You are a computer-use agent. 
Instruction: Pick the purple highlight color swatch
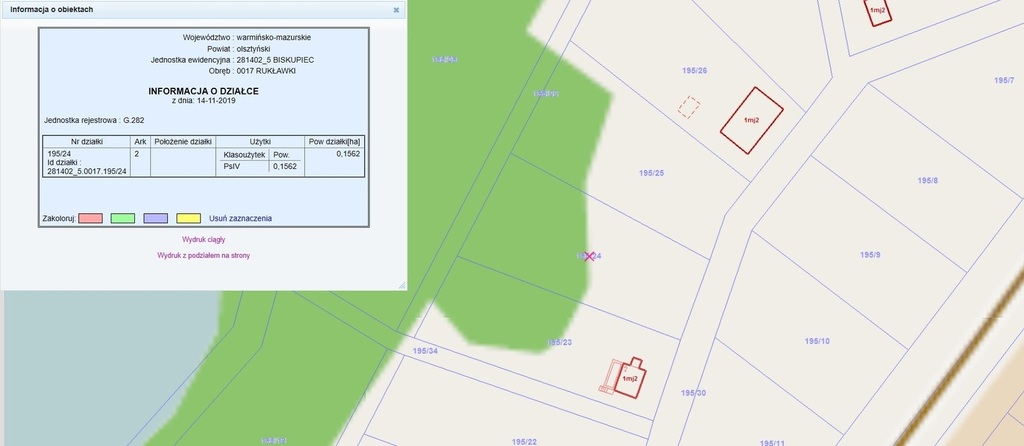[155, 217]
